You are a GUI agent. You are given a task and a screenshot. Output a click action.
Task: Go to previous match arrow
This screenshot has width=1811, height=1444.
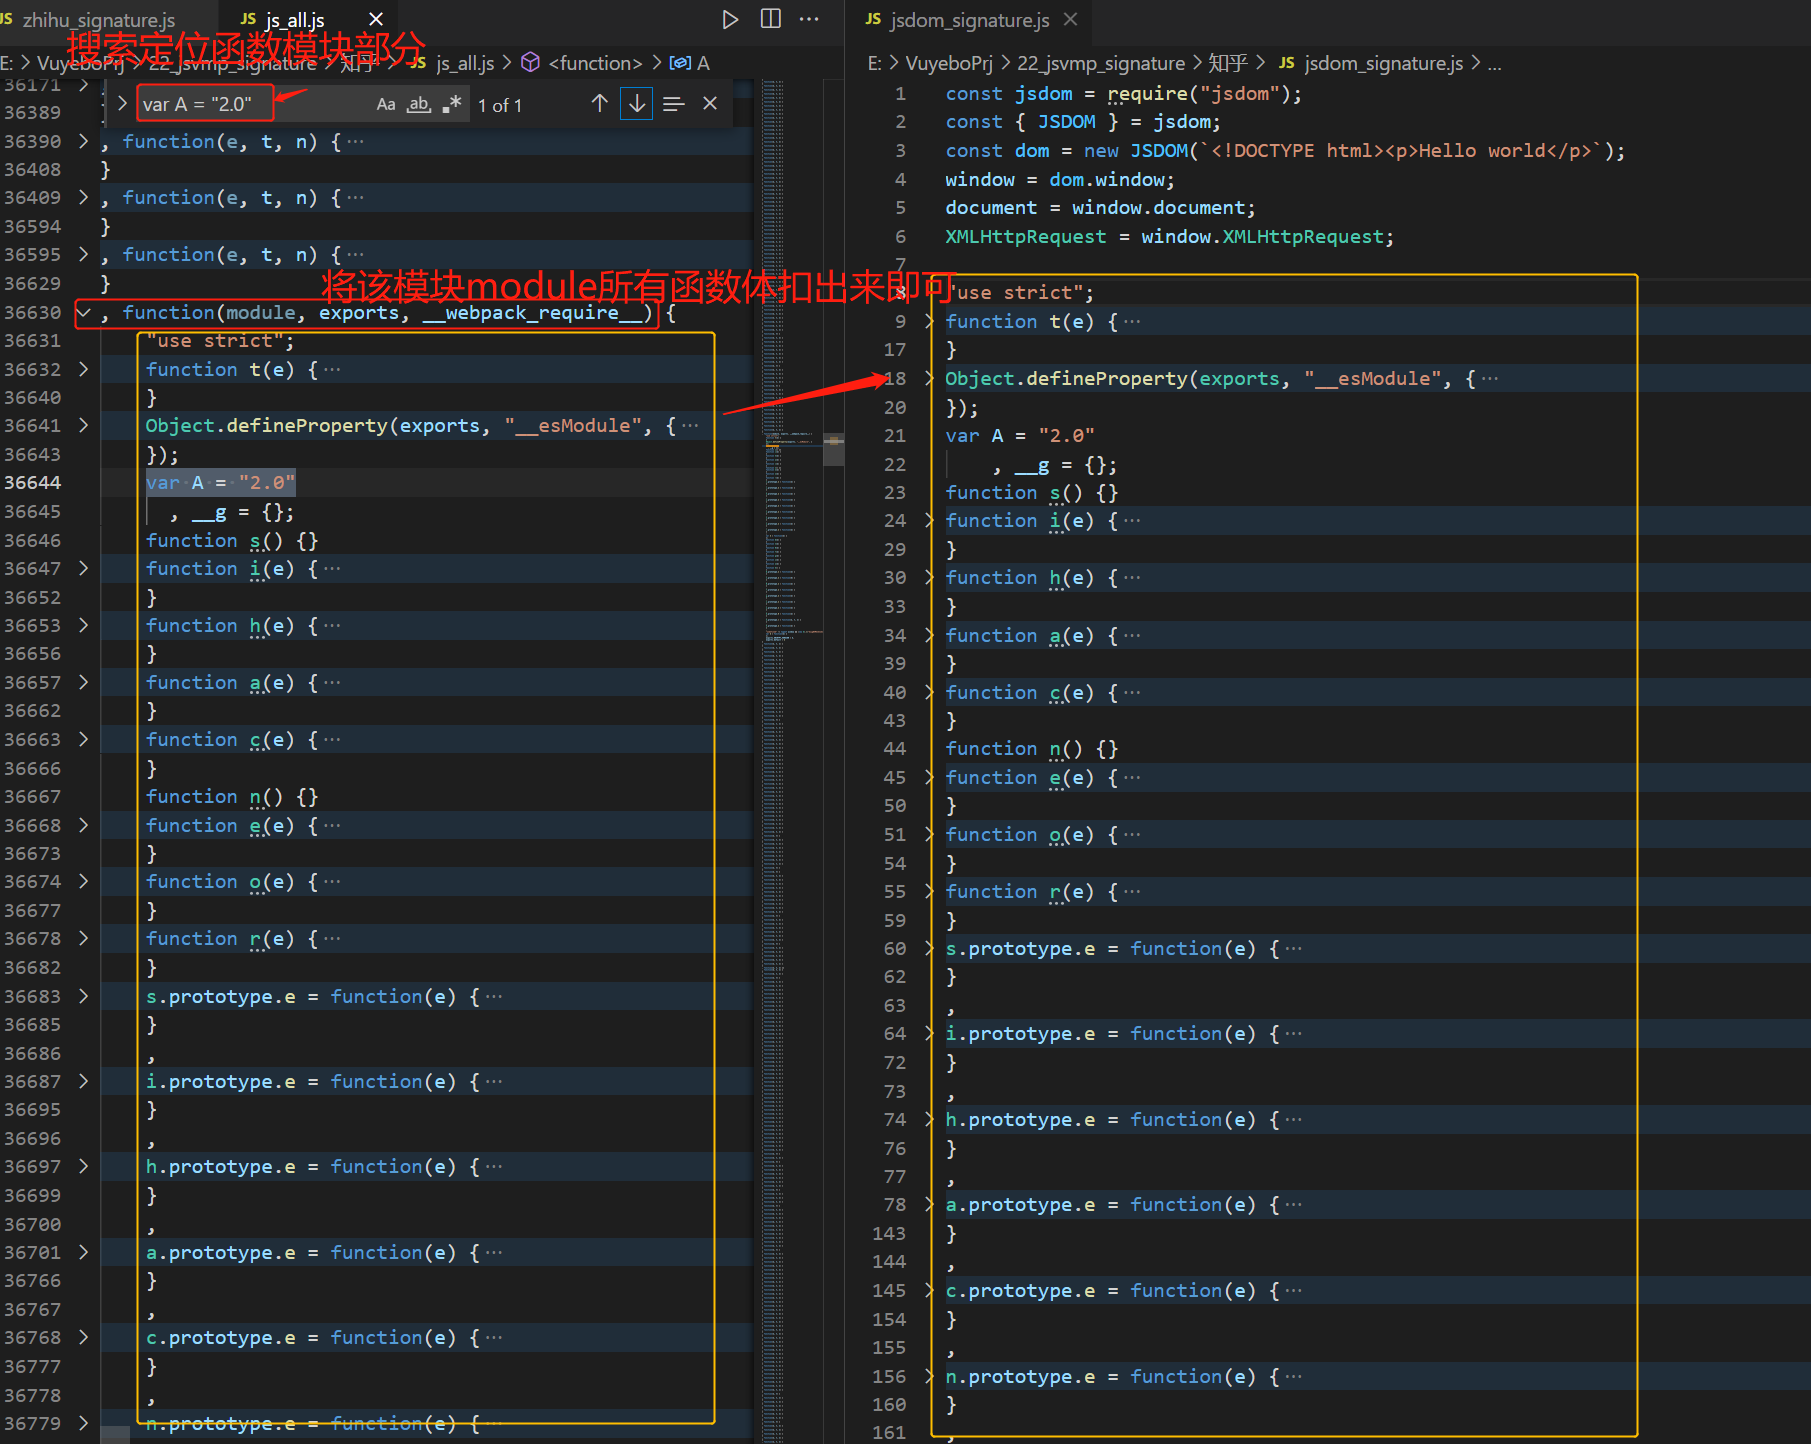tap(600, 103)
